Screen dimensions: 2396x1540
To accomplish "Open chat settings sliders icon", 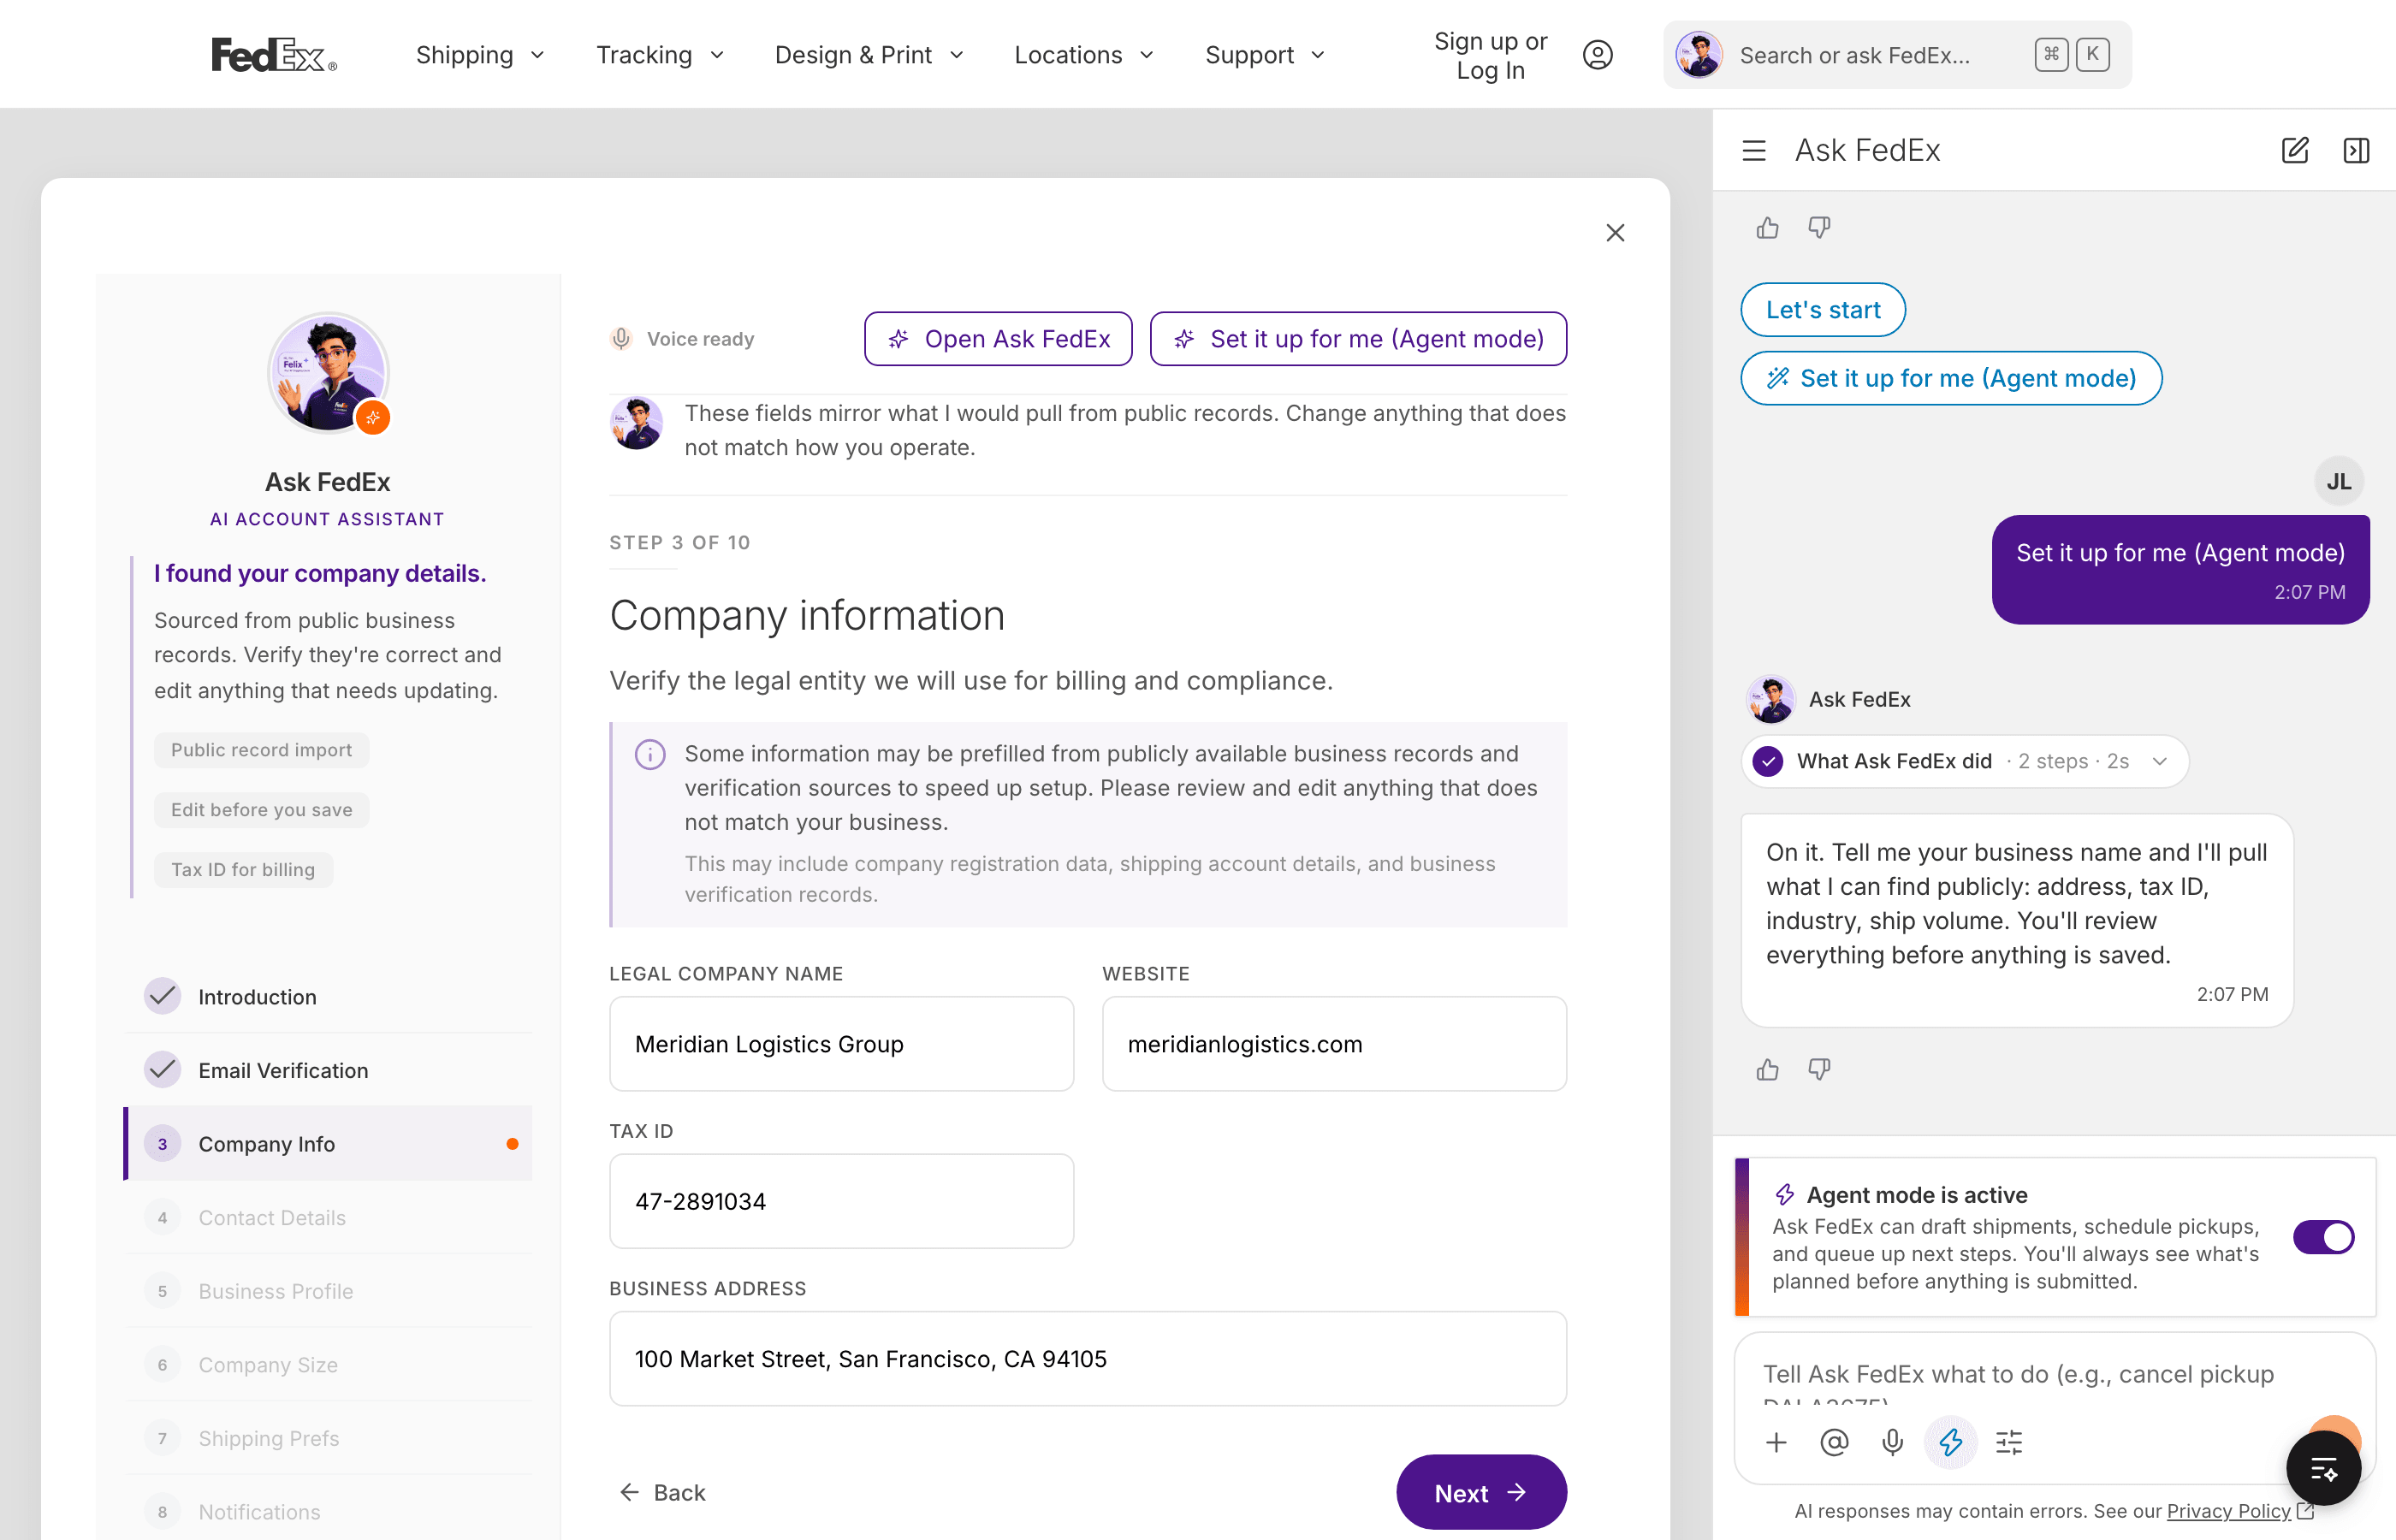I will click(2009, 1442).
